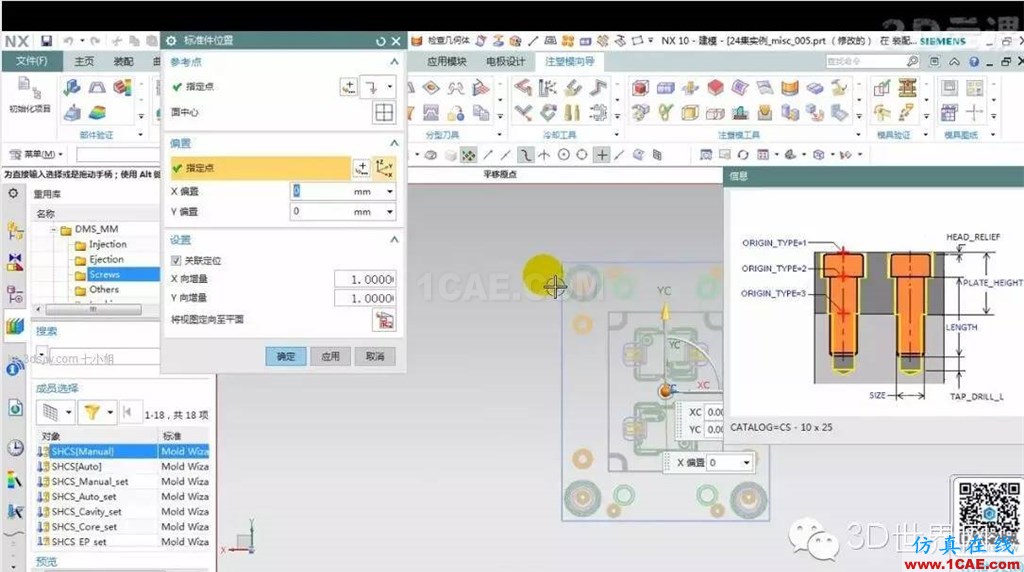Screen dimensions: 1024x572
Task: Select the Others folder in the tree
Action: point(104,290)
